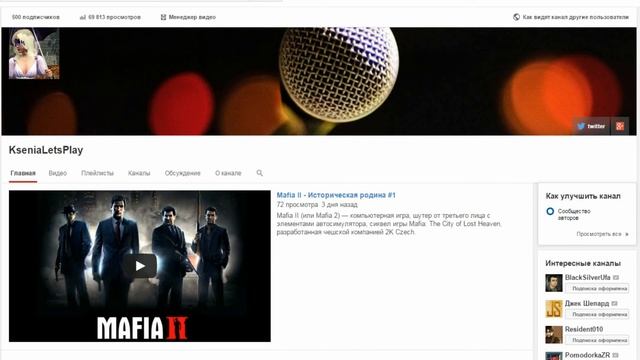The height and width of the screenshot is (360, 640).
Task: Click the globe icon beside Как видят канал
Action: (516, 17)
